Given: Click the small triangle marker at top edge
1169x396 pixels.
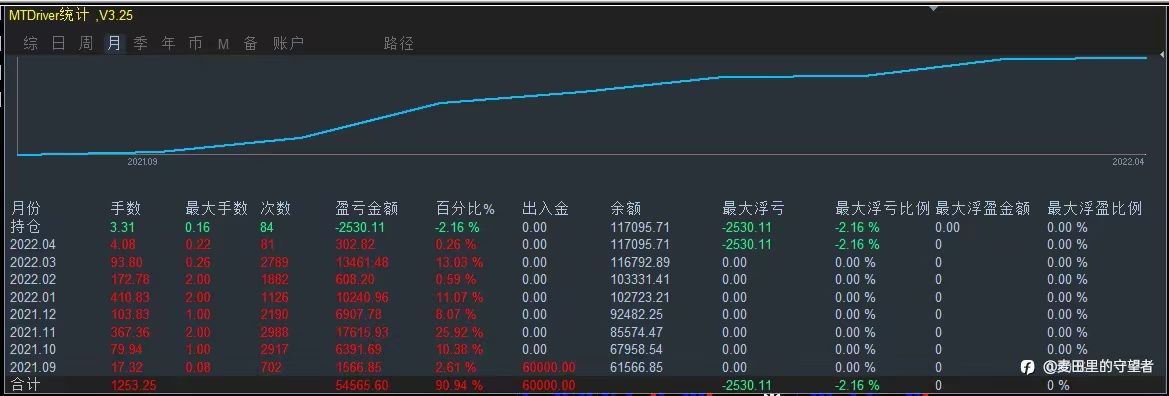Looking at the screenshot, I should [933, 9].
